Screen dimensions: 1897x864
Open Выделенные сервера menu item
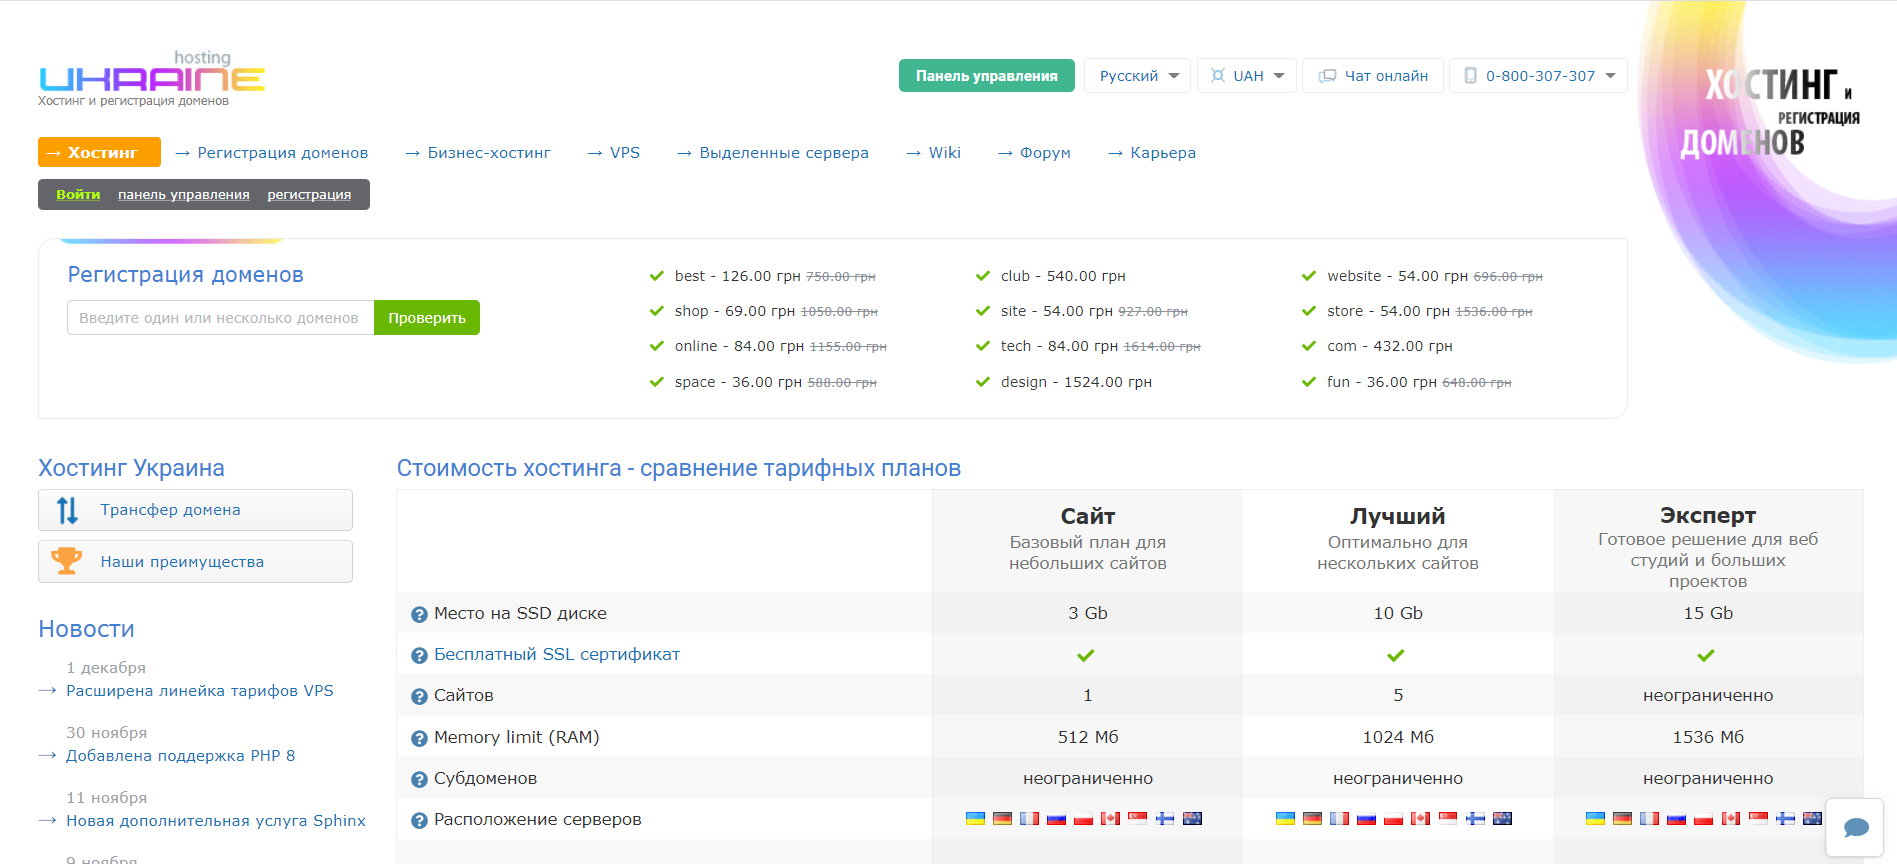coord(784,153)
